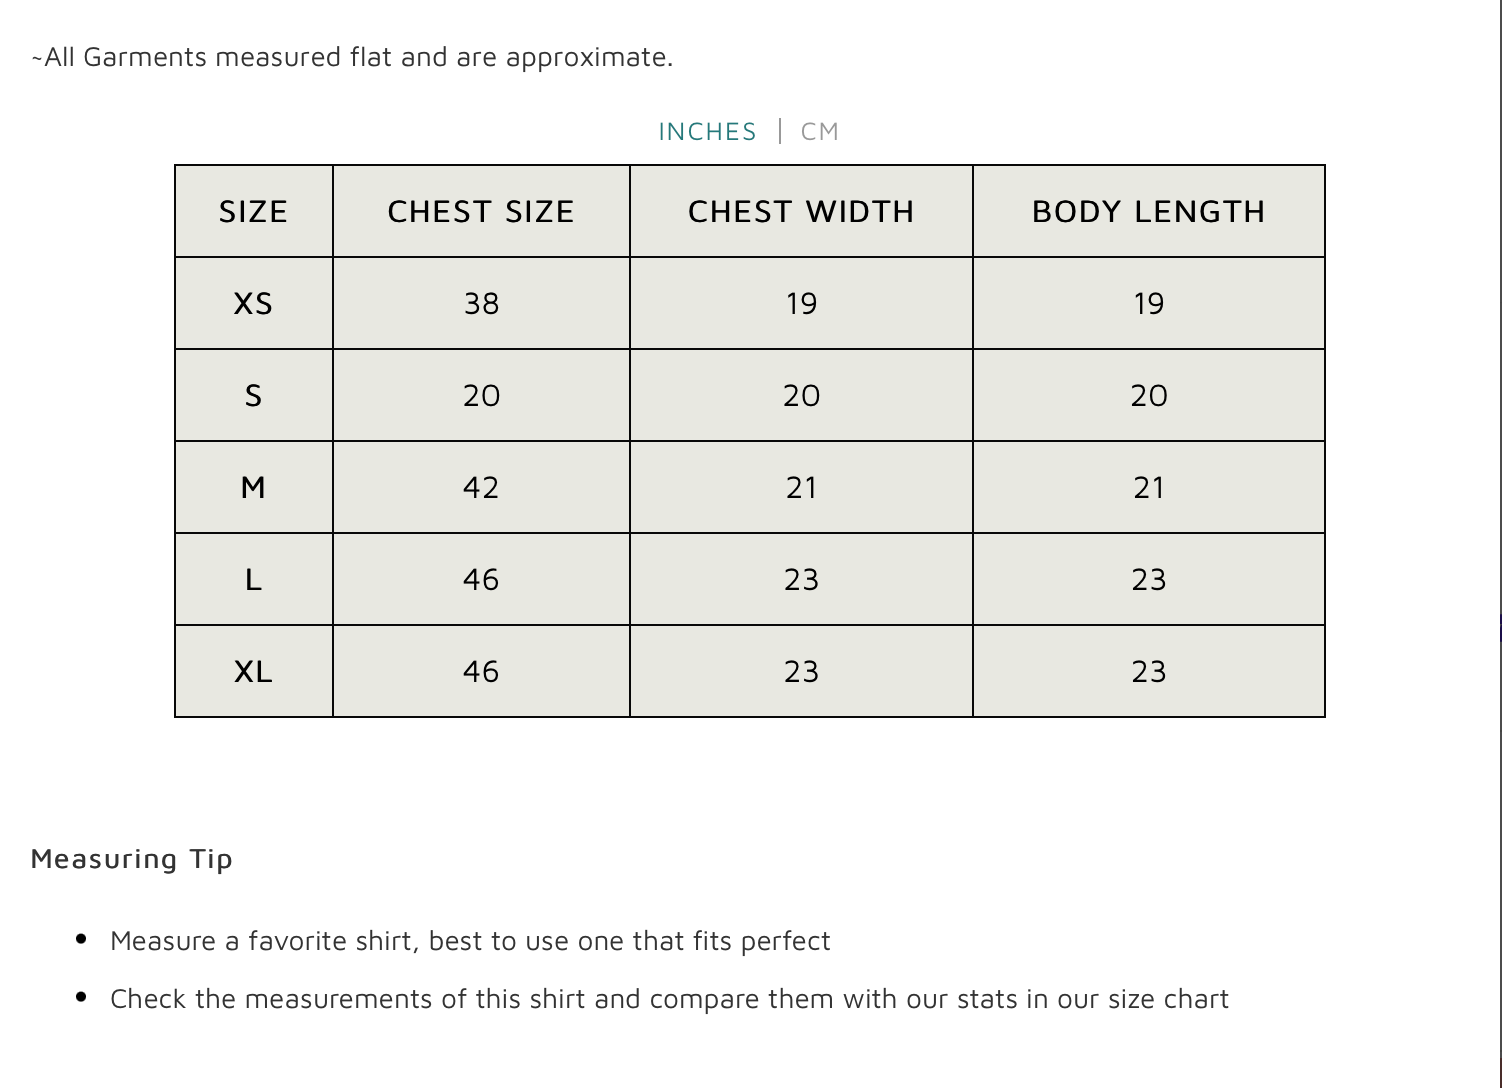This screenshot has height=1088, width=1502.
Task: Select the M size row label
Action: pyautogui.click(x=253, y=488)
